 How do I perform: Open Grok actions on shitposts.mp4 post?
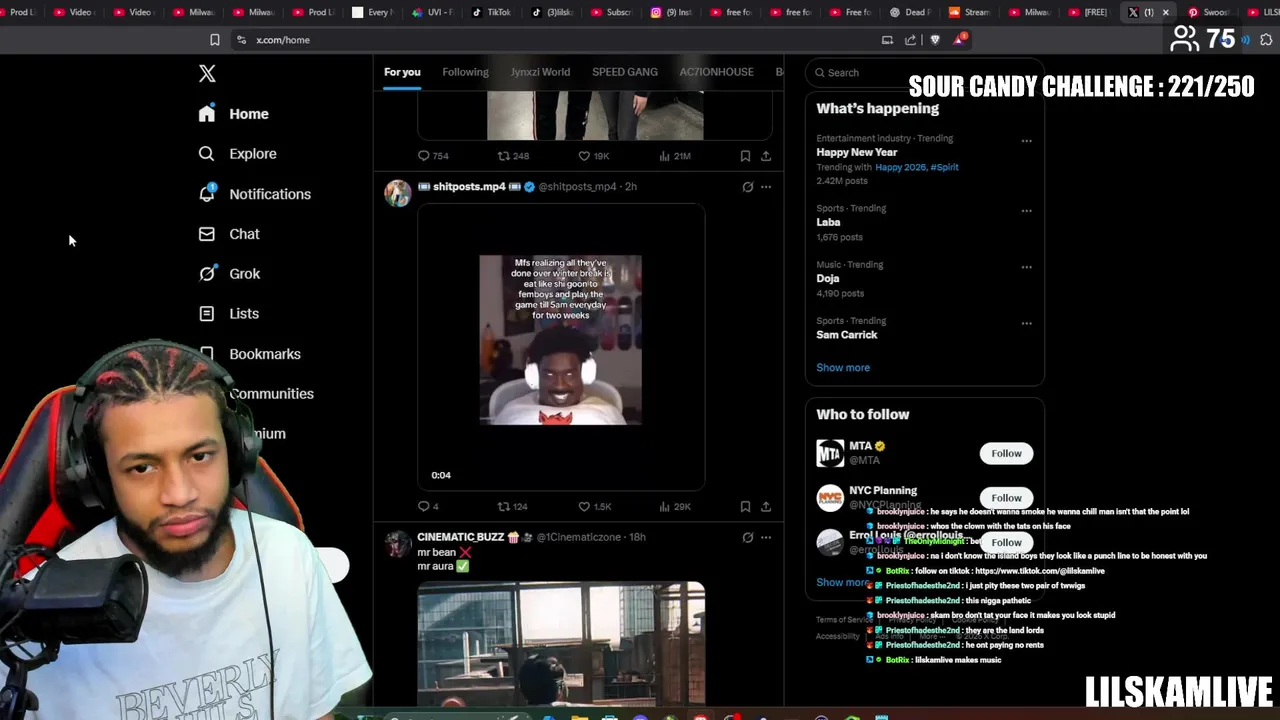click(x=747, y=187)
